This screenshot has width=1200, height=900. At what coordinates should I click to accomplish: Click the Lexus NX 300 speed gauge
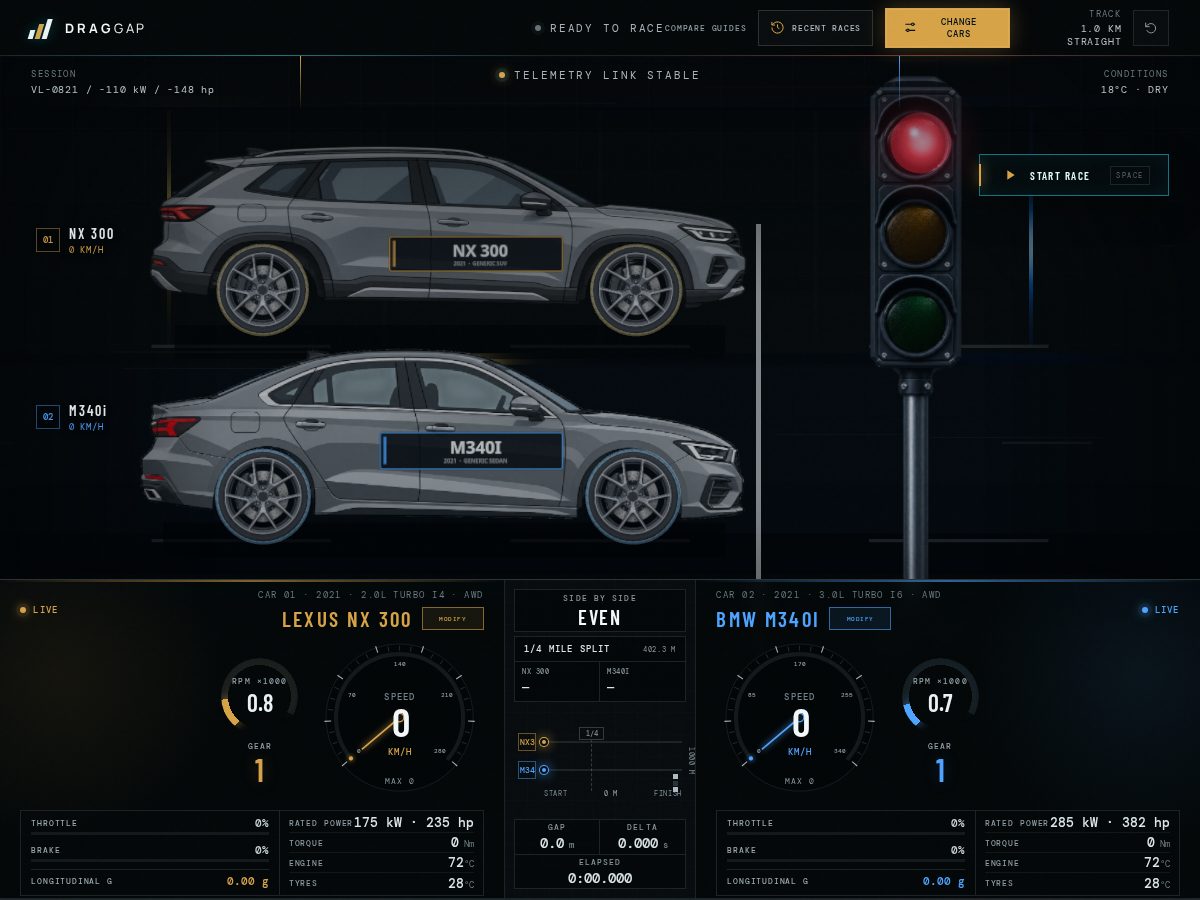click(400, 718)
